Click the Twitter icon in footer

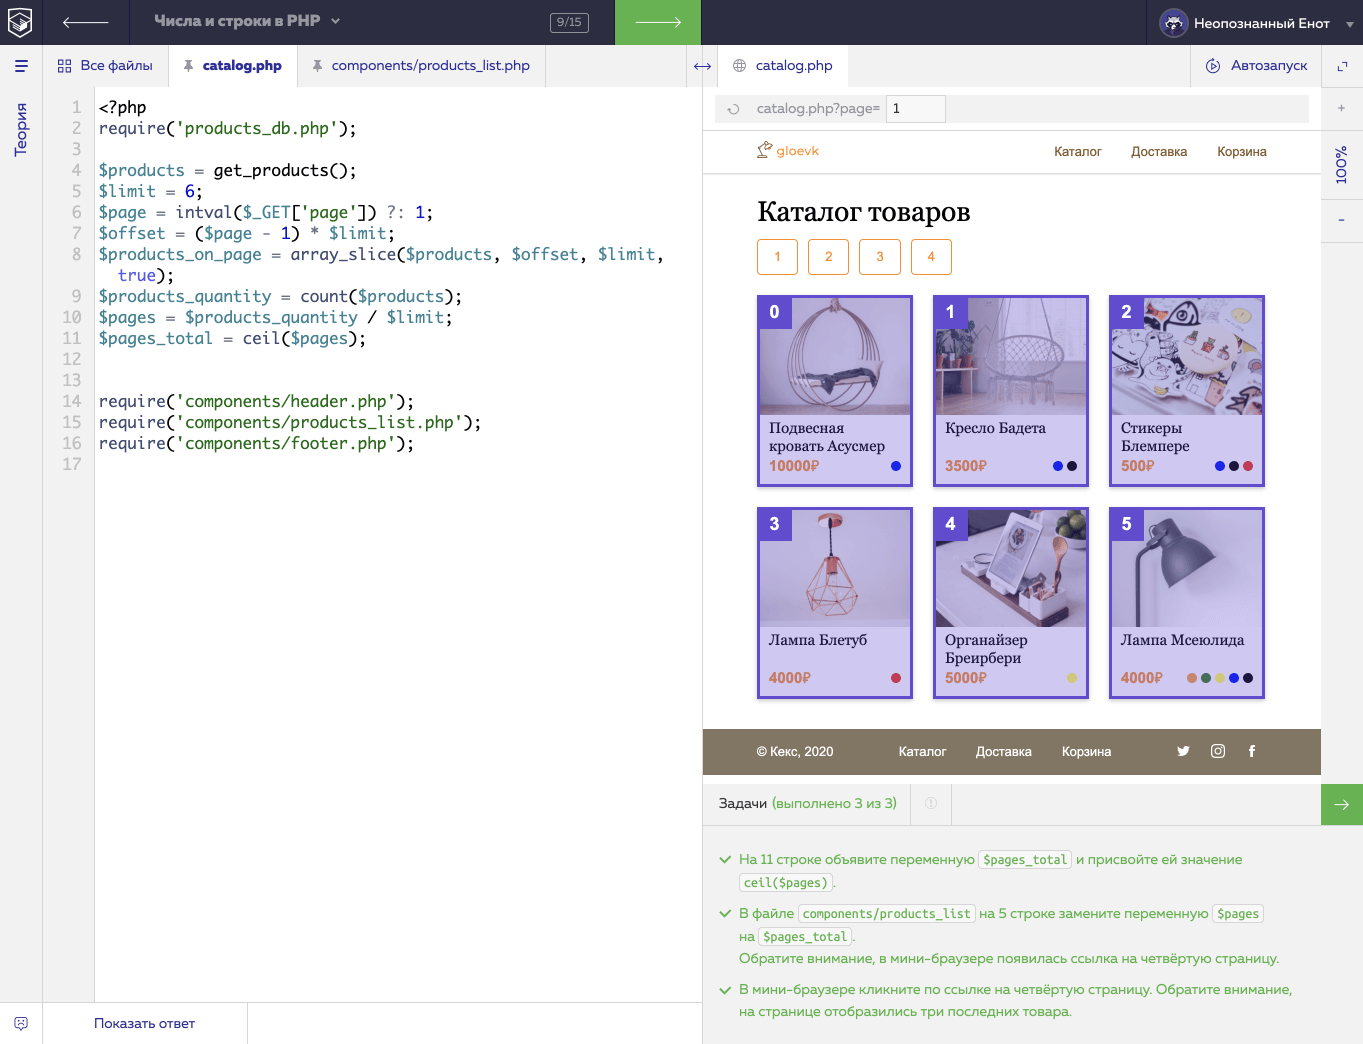pyautogui.click(x=1183, y=751)
